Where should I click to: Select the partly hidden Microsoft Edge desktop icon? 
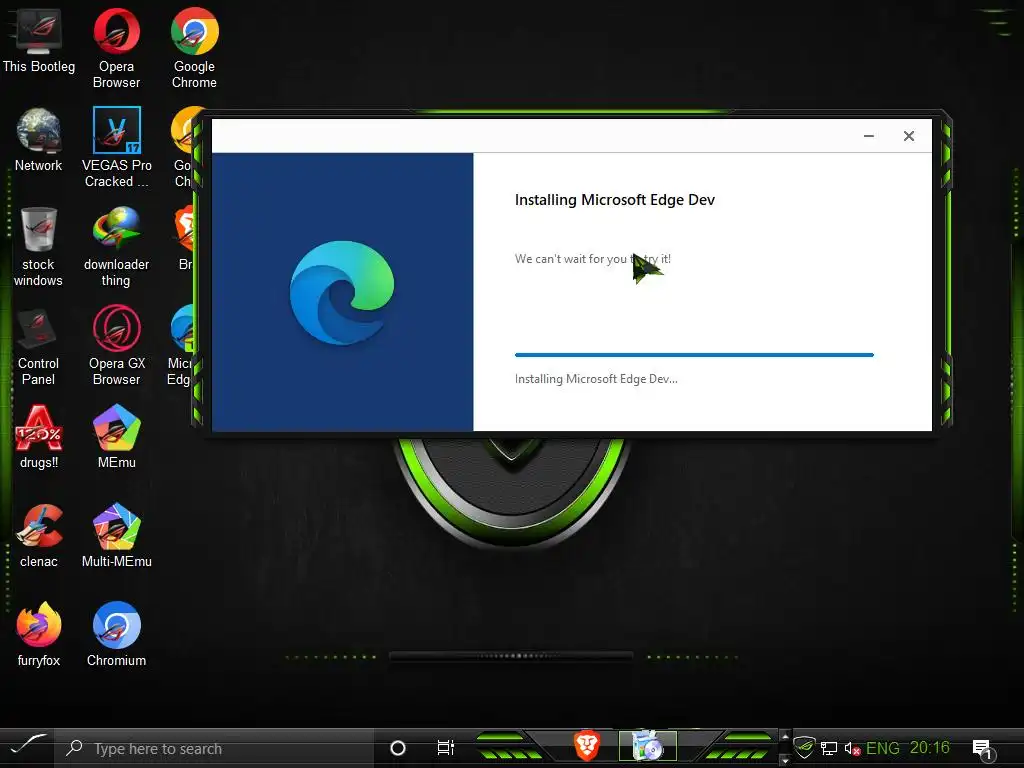click(180, 345)
